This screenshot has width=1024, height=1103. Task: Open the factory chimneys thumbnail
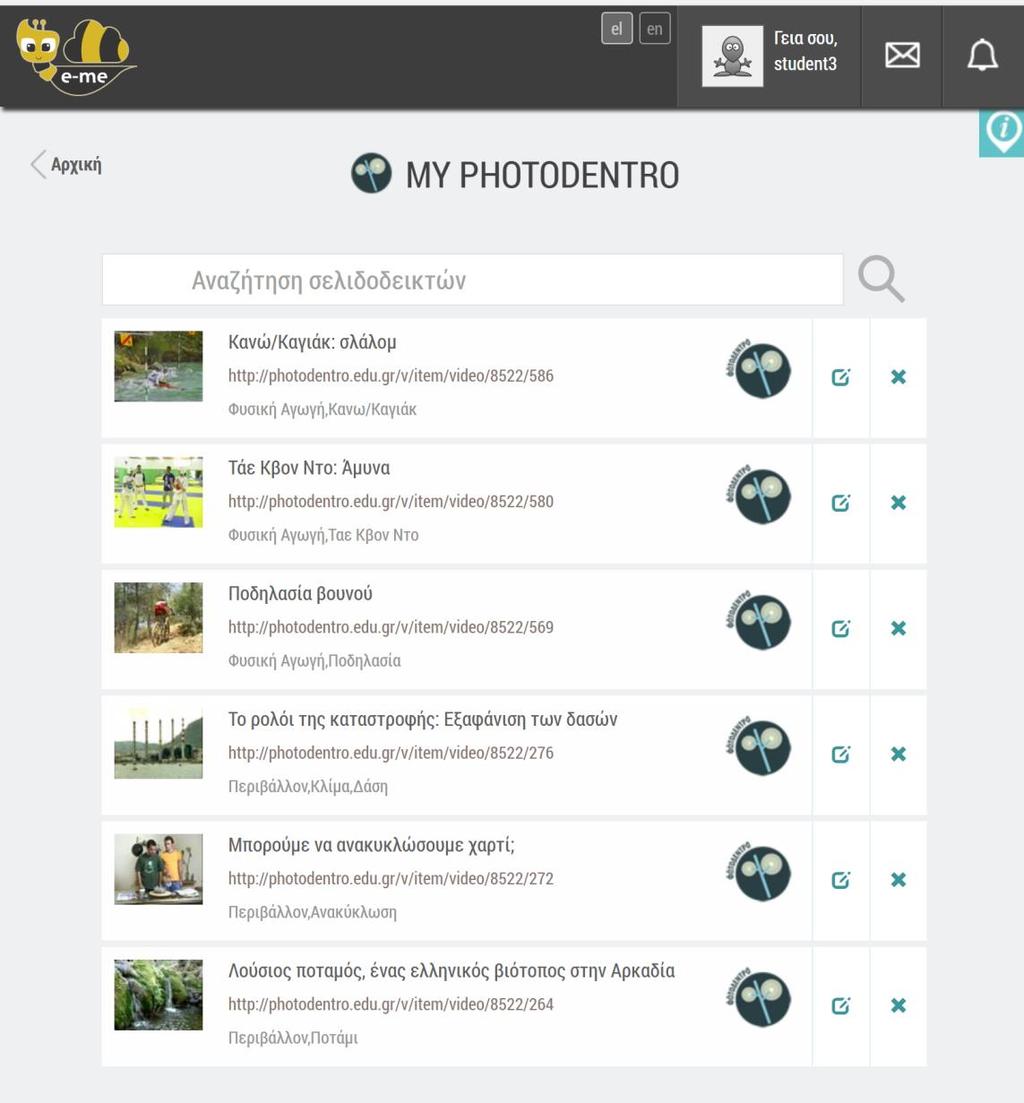pos(158,744)
